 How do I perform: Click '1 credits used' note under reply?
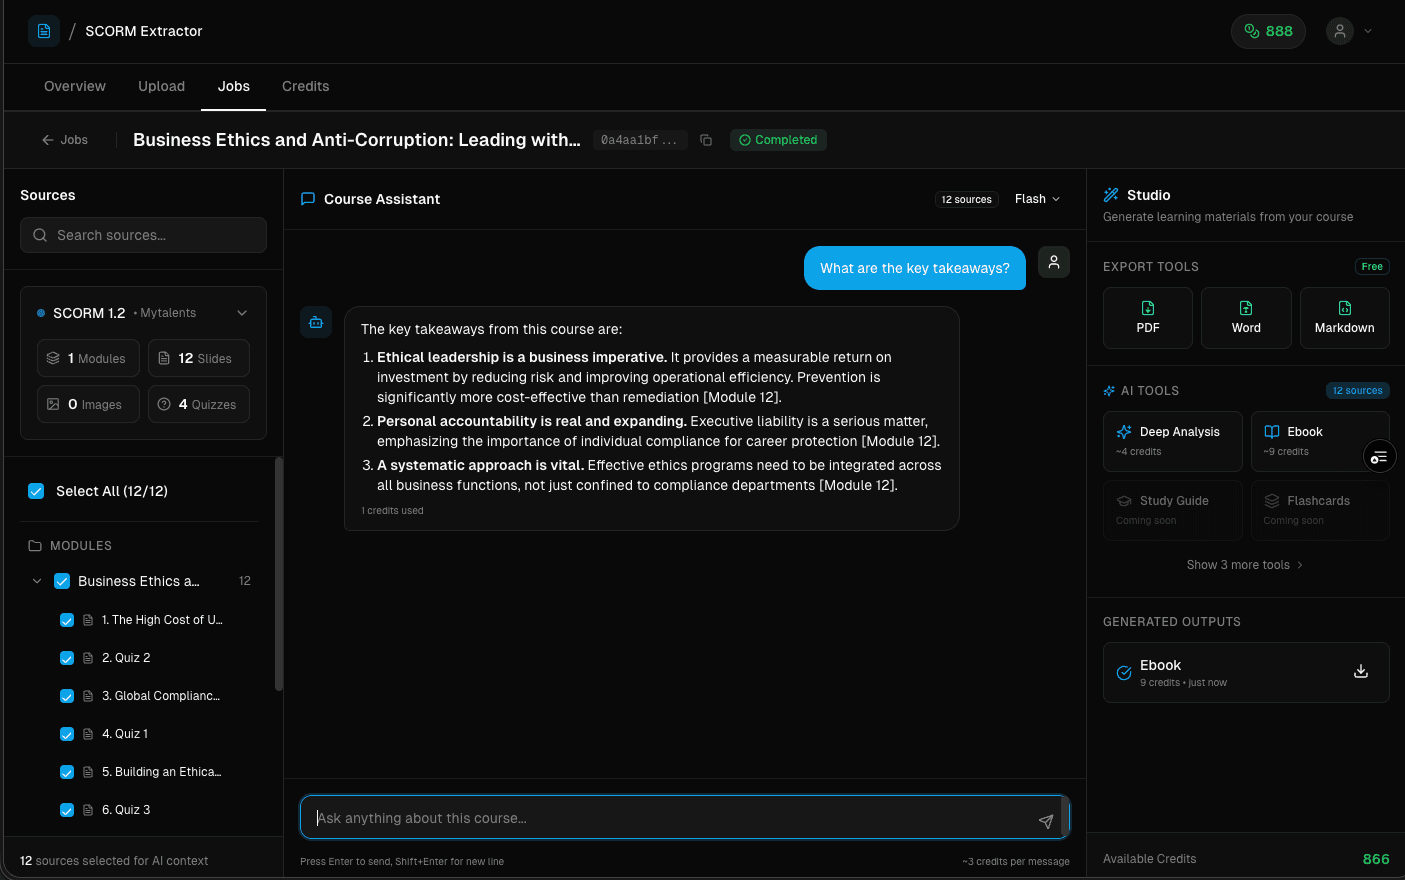[392, 511]
